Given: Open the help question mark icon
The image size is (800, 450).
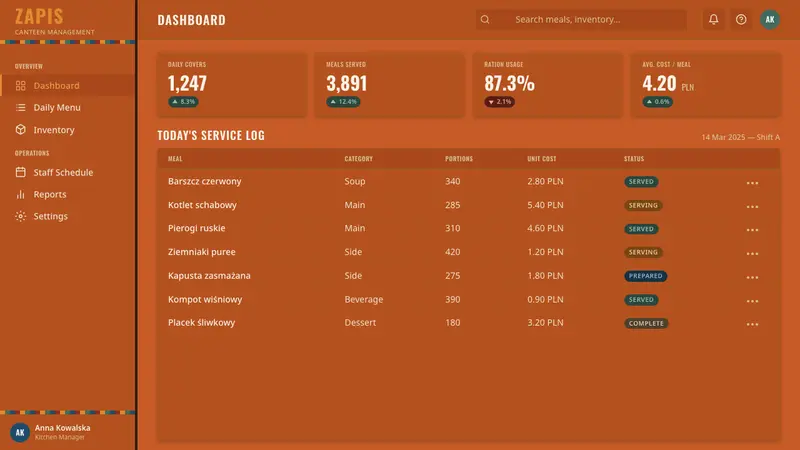Looking at the screenshot, I should point(741,19).
